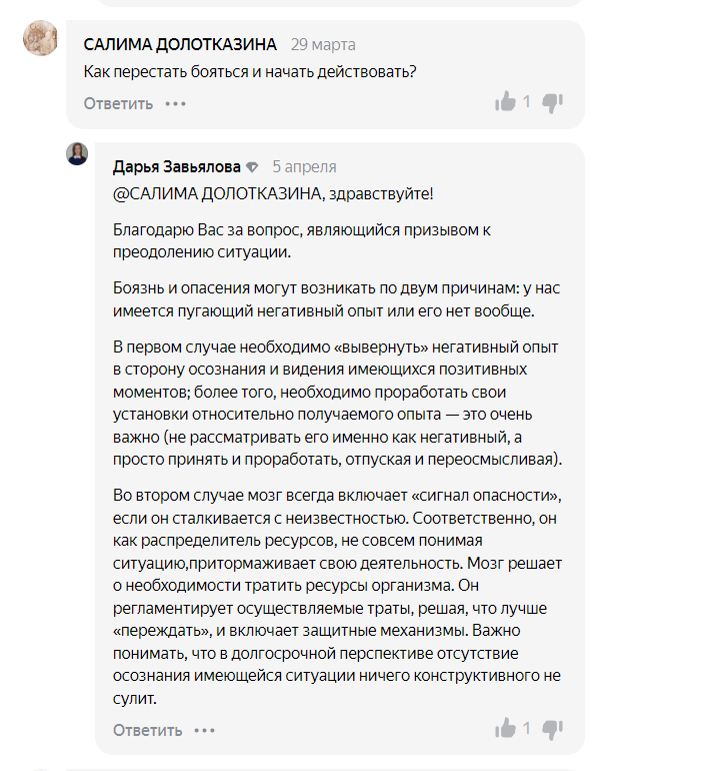
Task: Click the "5 апреля" reply date
Action: [304, 167]
